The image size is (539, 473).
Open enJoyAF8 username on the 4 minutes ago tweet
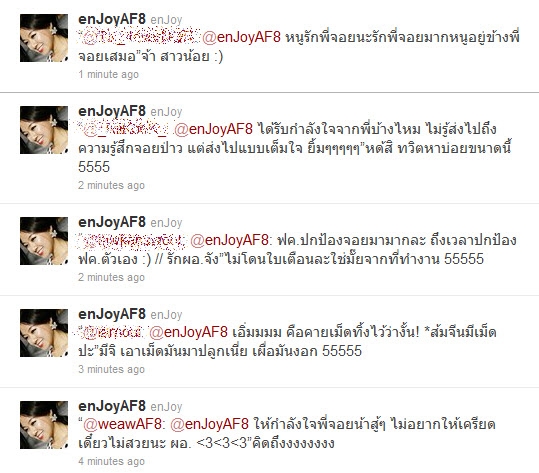pos(112,406)
